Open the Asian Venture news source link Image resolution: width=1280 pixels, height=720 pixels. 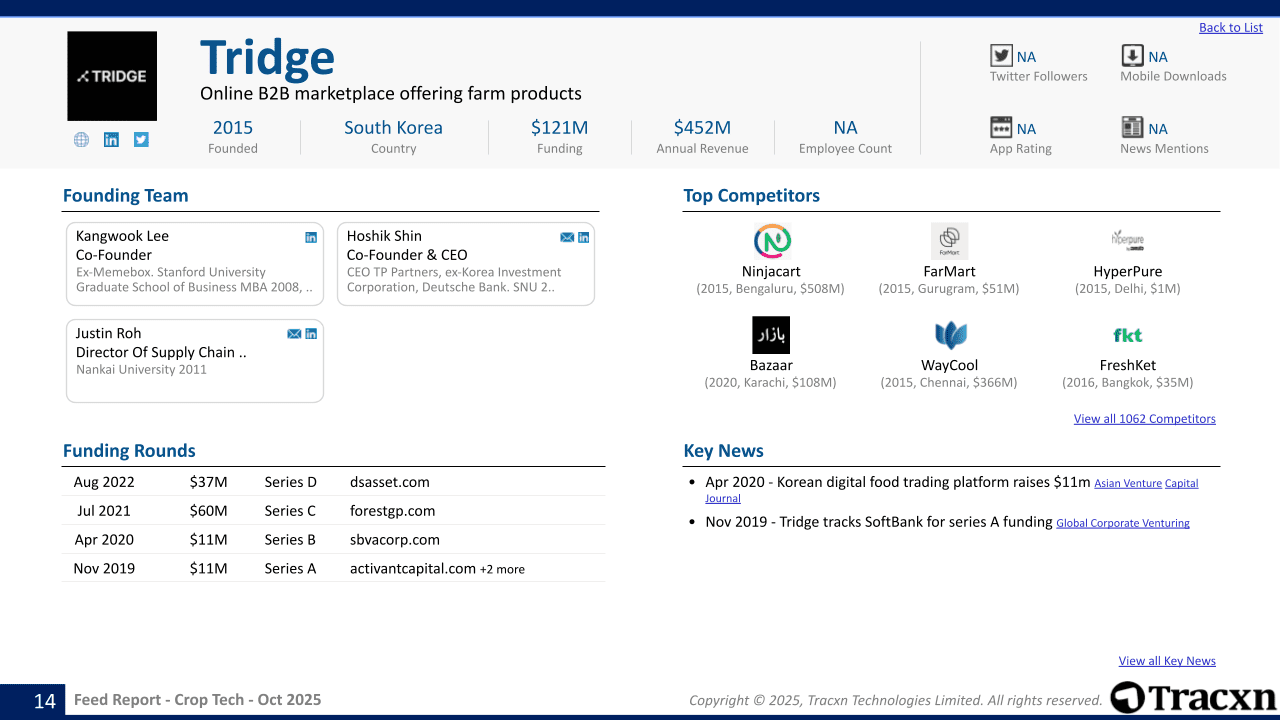click(x=1127, y=484)
